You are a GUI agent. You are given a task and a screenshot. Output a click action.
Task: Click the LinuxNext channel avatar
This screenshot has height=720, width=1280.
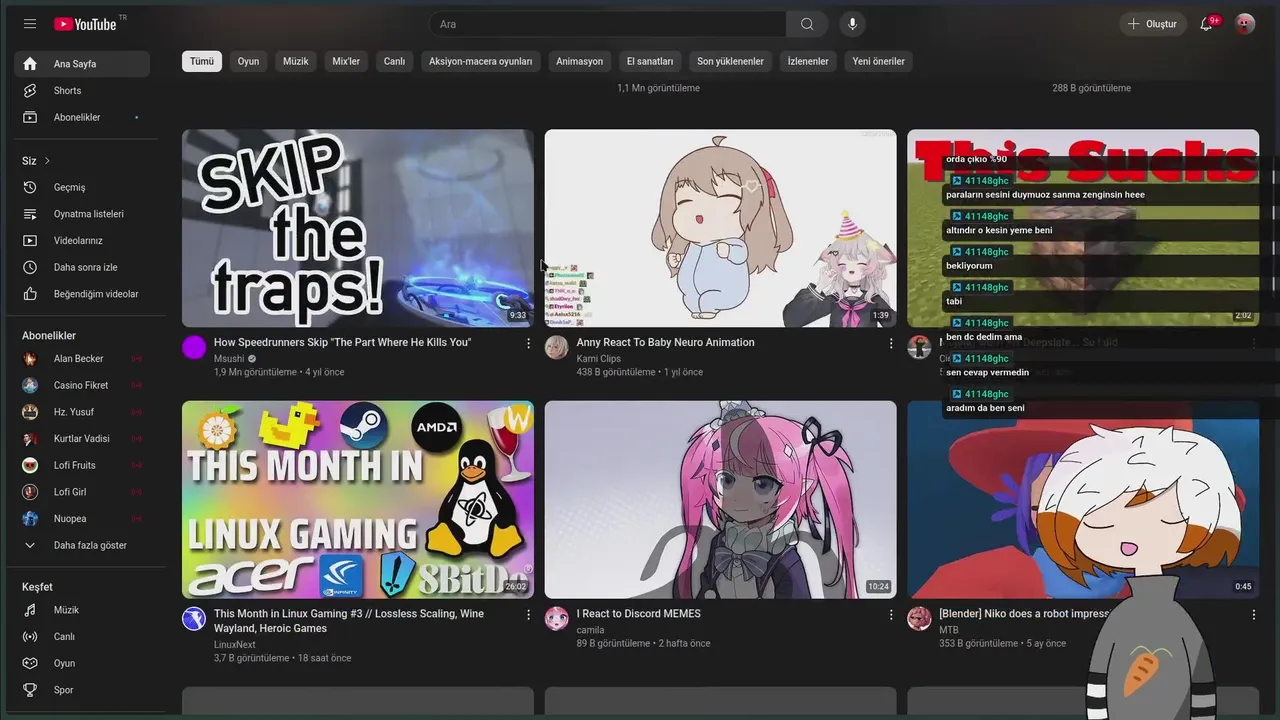(194, 619)
